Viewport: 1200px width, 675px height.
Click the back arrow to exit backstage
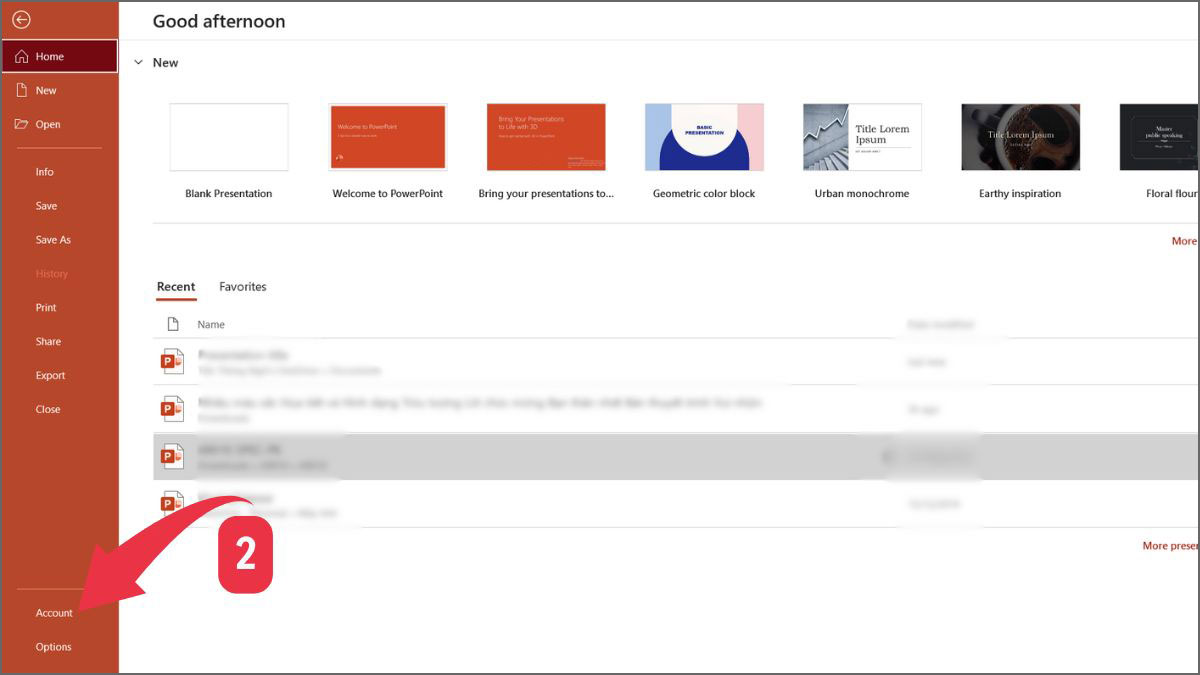(20, 19)
